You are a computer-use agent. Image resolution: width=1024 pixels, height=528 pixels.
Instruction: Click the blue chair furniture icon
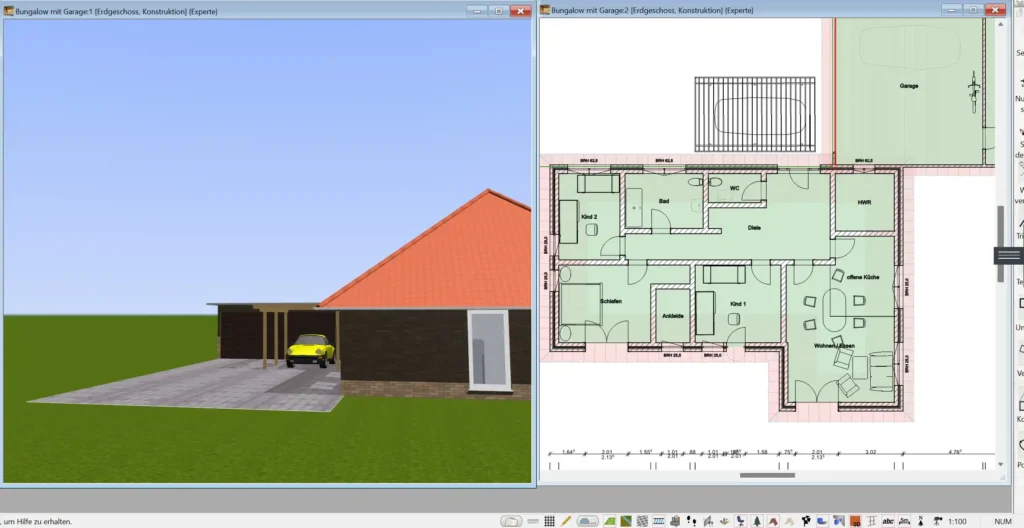741,520
